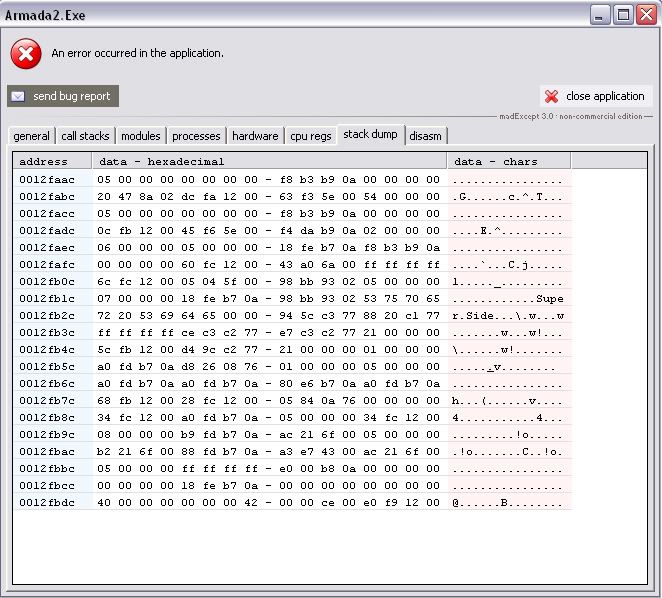Select address row 0012faac

coord(293,179)
